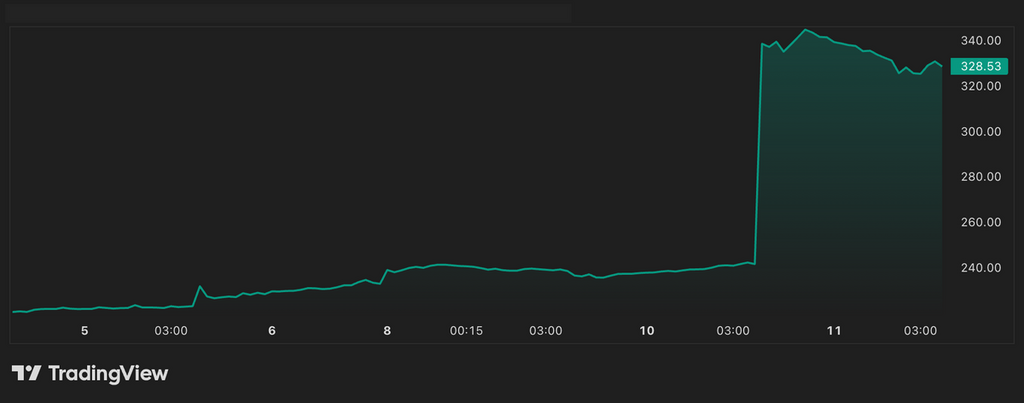Image resolution: width=1024 pixels, height=403 pixels.
Task: Click the 03:00 label right of 11
Action: click(x=919, y=330)
